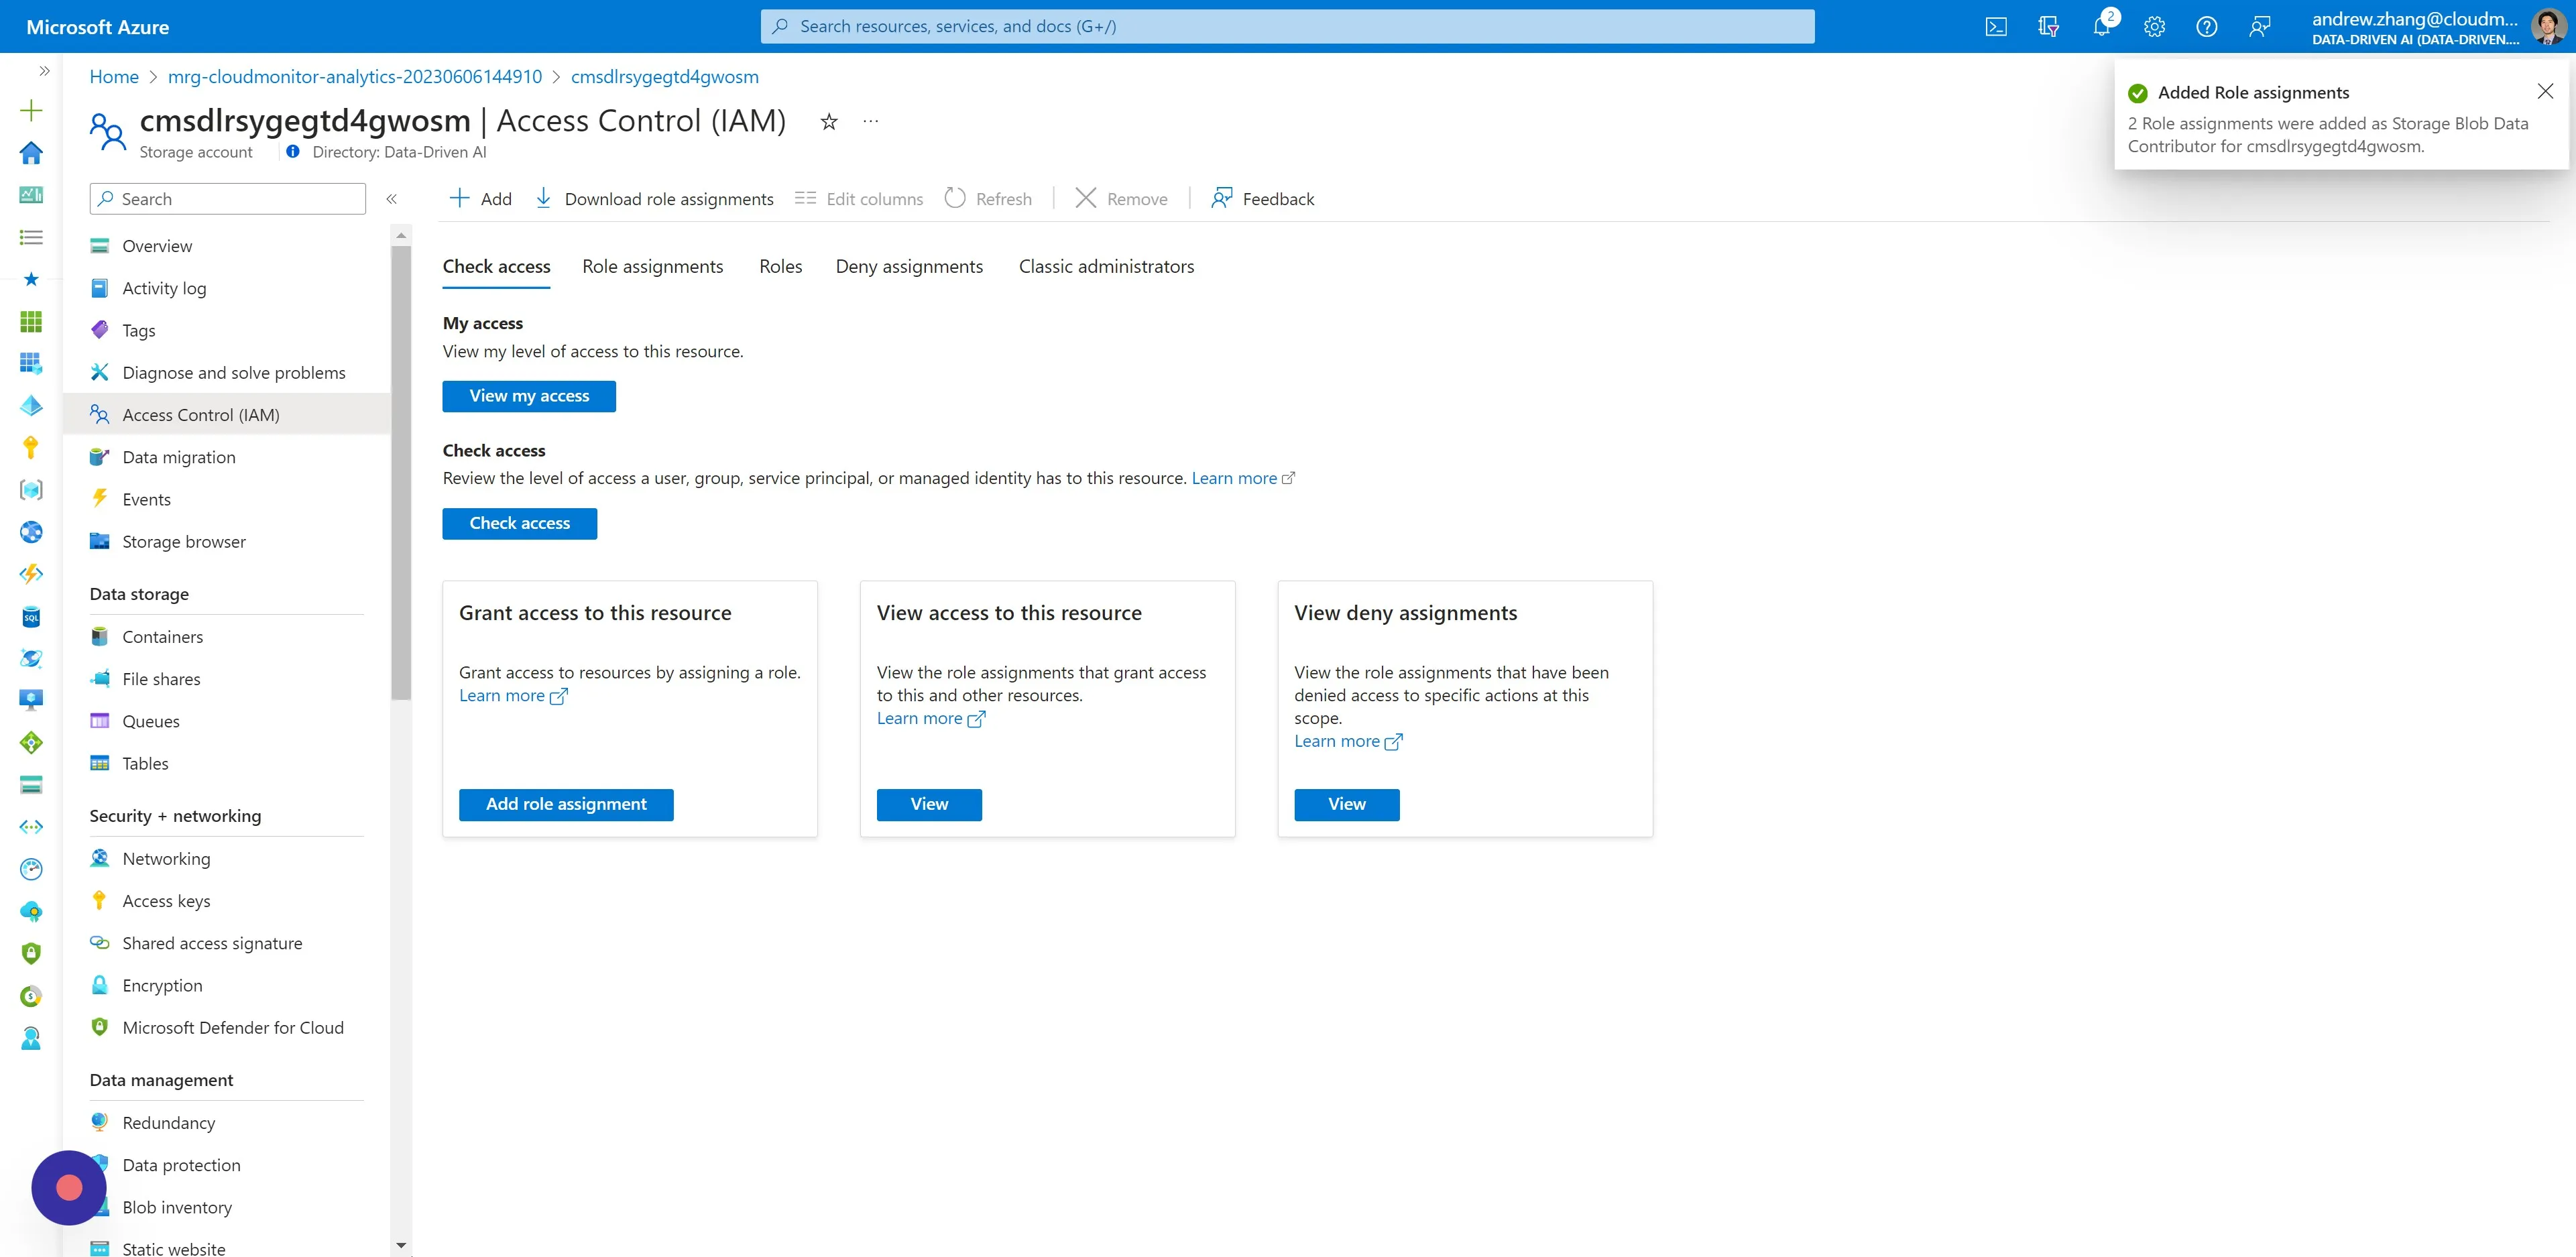Open the more options ellipsis by title
This screenshot has height=1257, width=2576.
(871, 121)
